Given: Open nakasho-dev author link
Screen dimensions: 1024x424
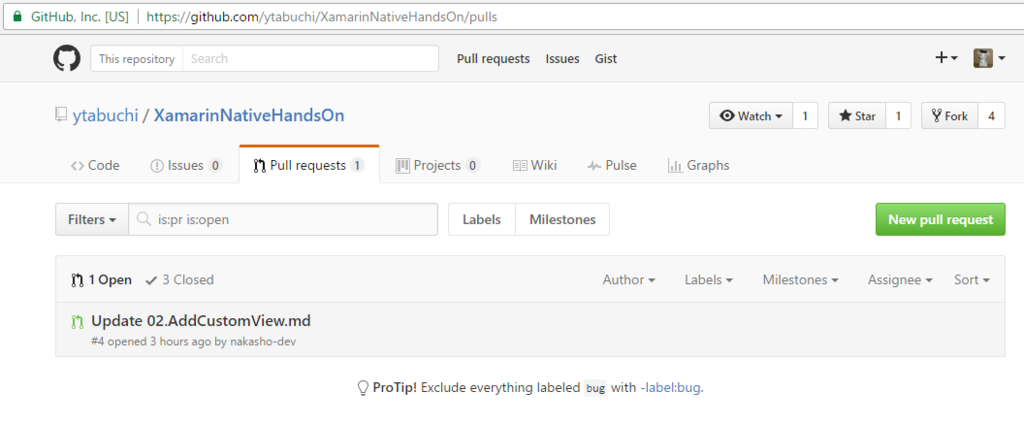Looking at the screenshot, I should click(263, 342).
